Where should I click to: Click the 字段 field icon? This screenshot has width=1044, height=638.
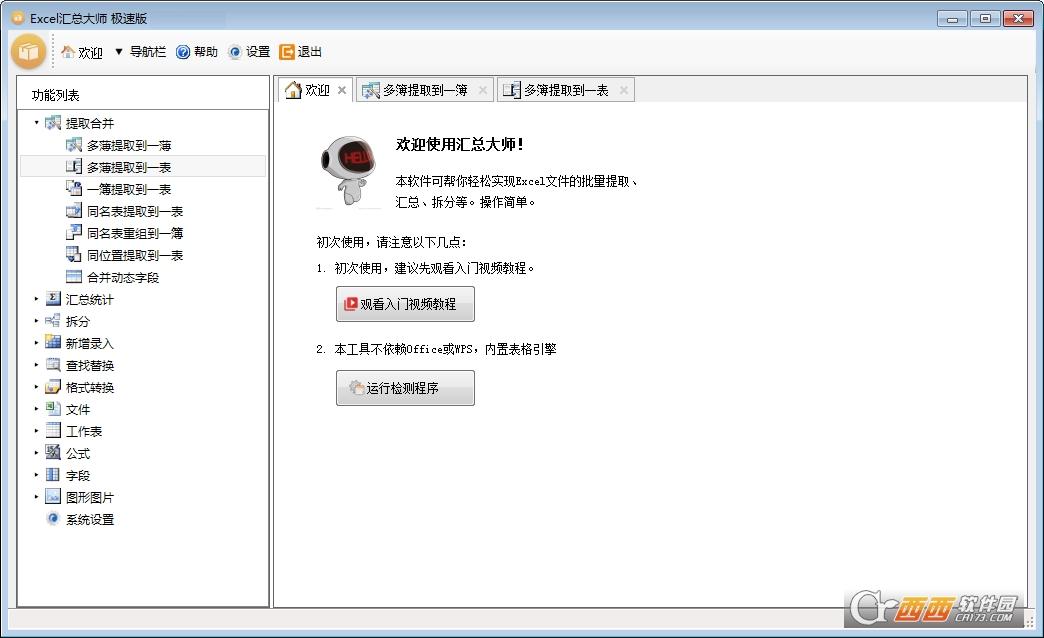pyautogui.click(x=53, y=474)
